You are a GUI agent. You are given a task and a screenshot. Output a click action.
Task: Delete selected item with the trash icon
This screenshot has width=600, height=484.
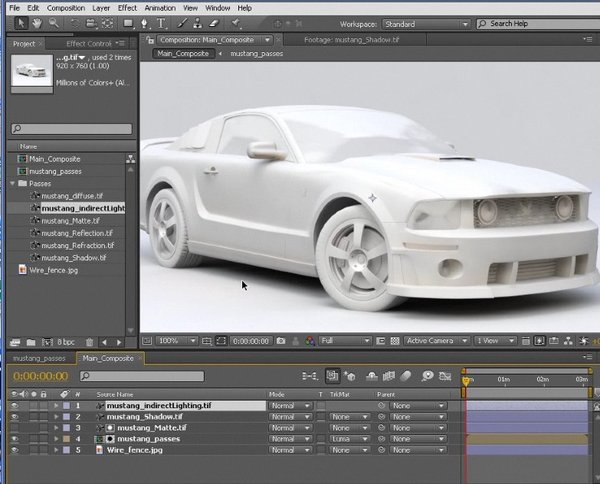90,343
